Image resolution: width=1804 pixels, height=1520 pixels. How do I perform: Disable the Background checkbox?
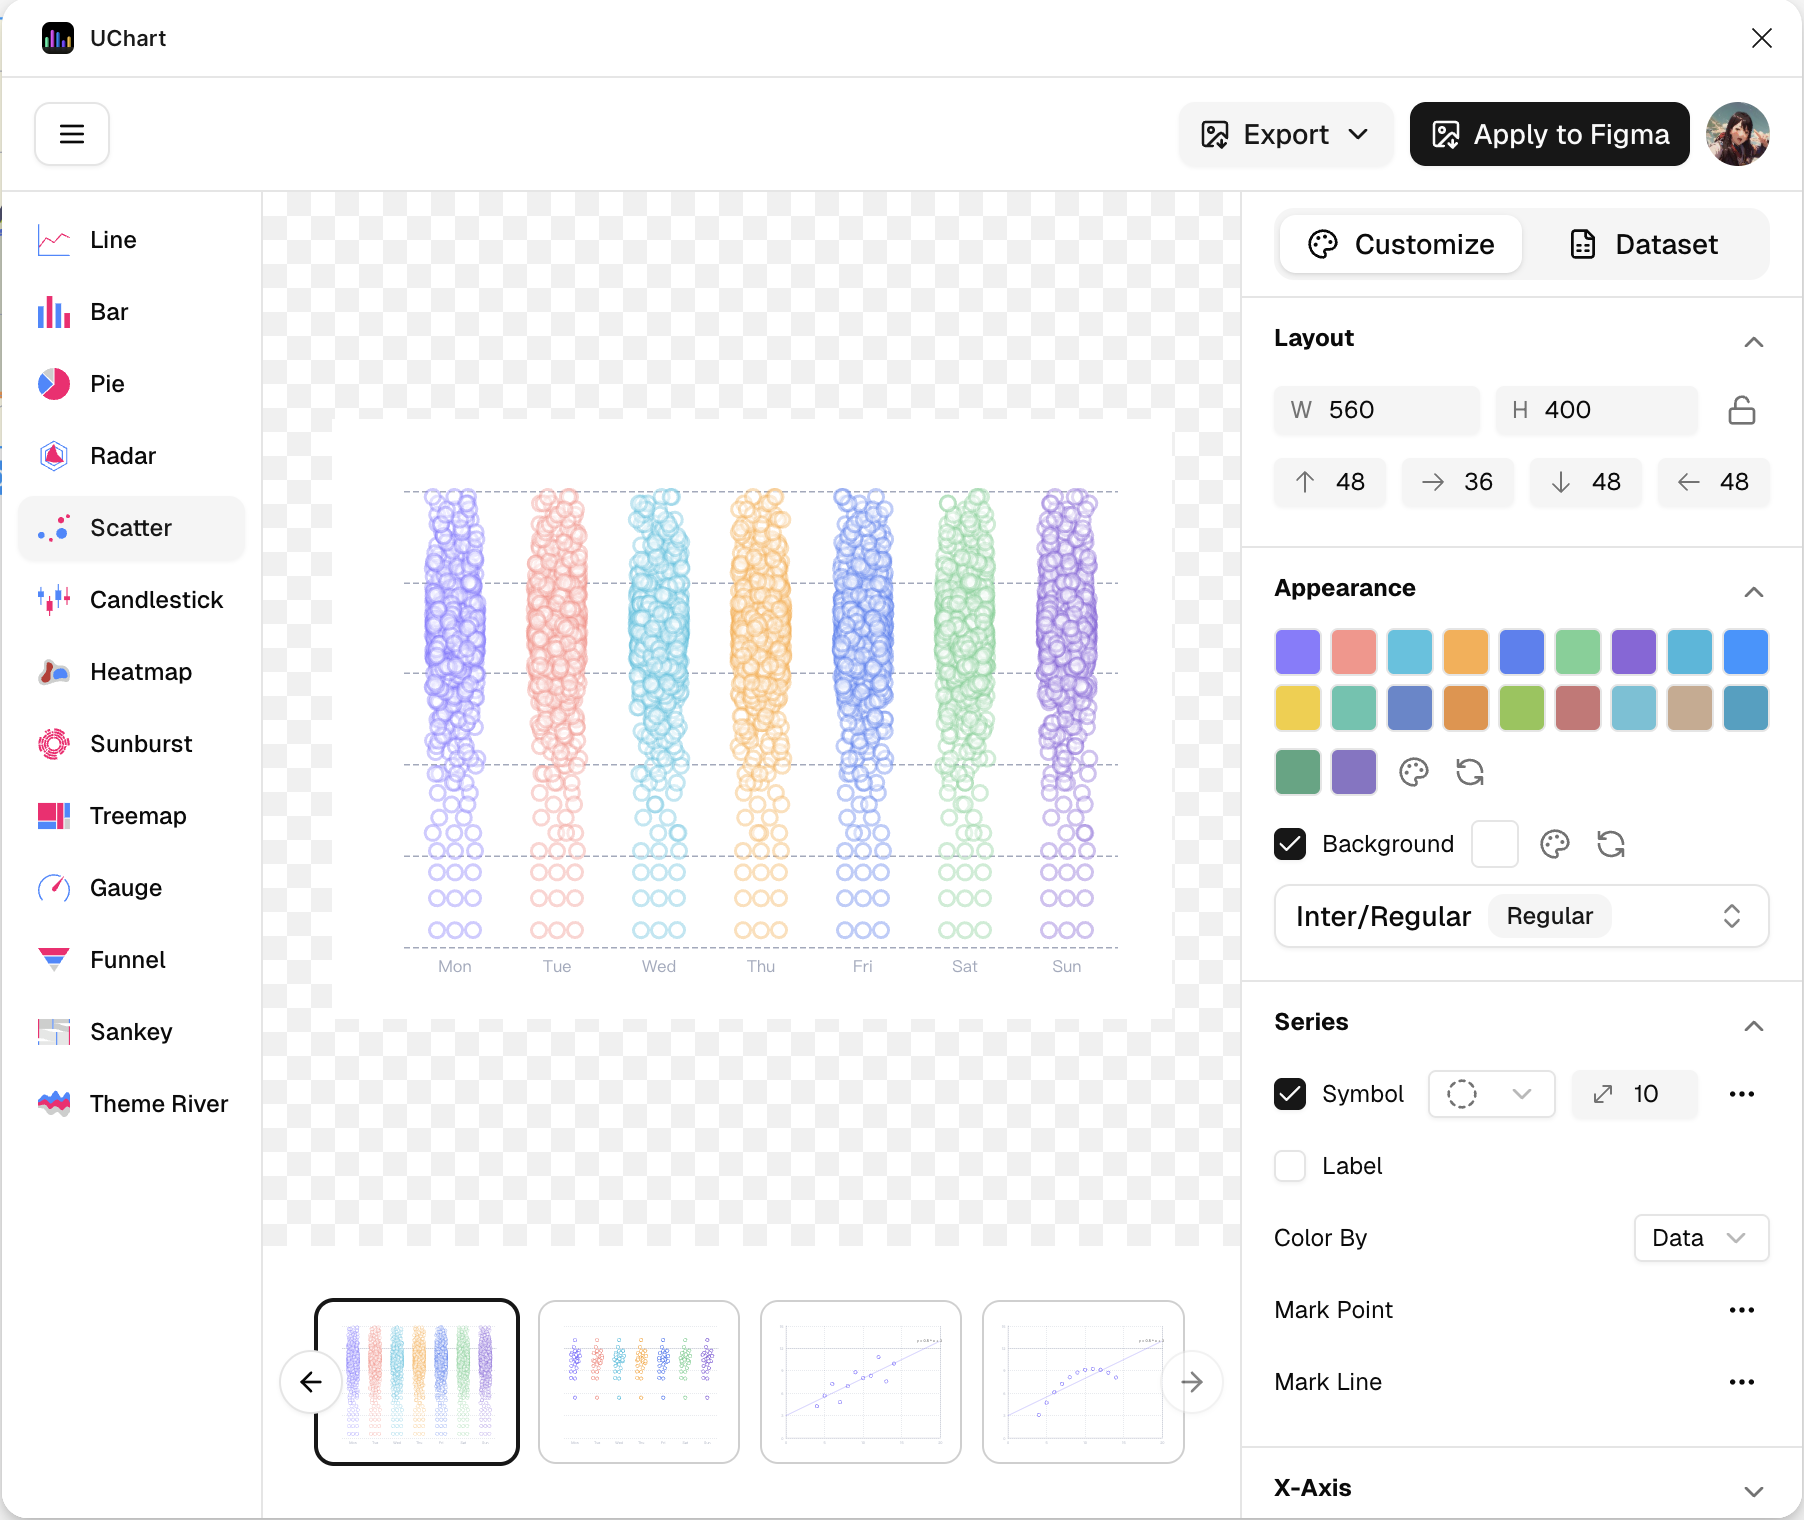[x=1290, y=844]
